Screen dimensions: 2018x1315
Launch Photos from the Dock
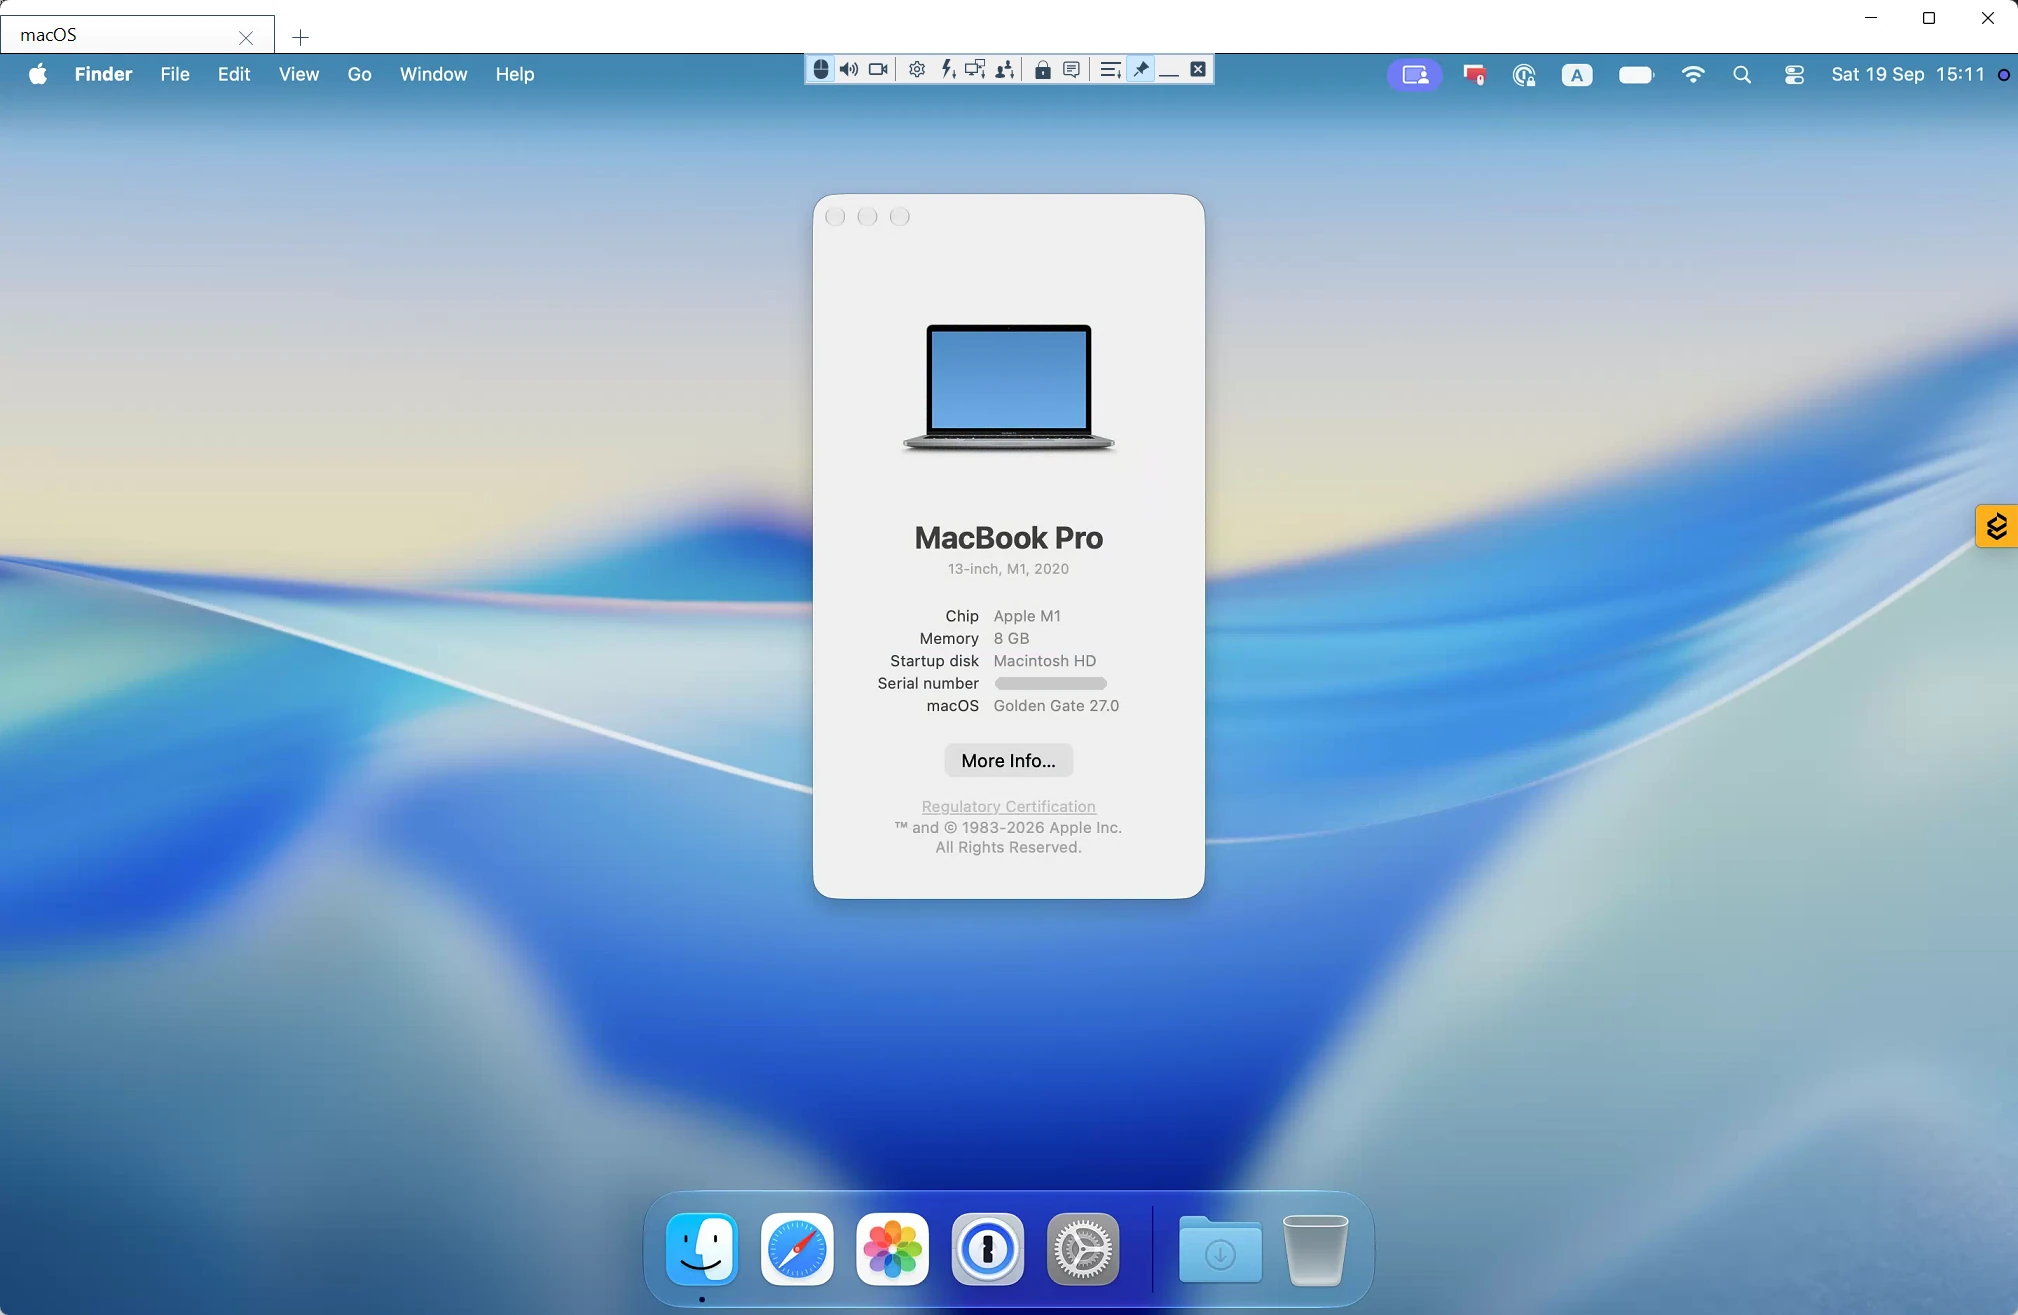pyautogui.click(x=892, y=1249)
